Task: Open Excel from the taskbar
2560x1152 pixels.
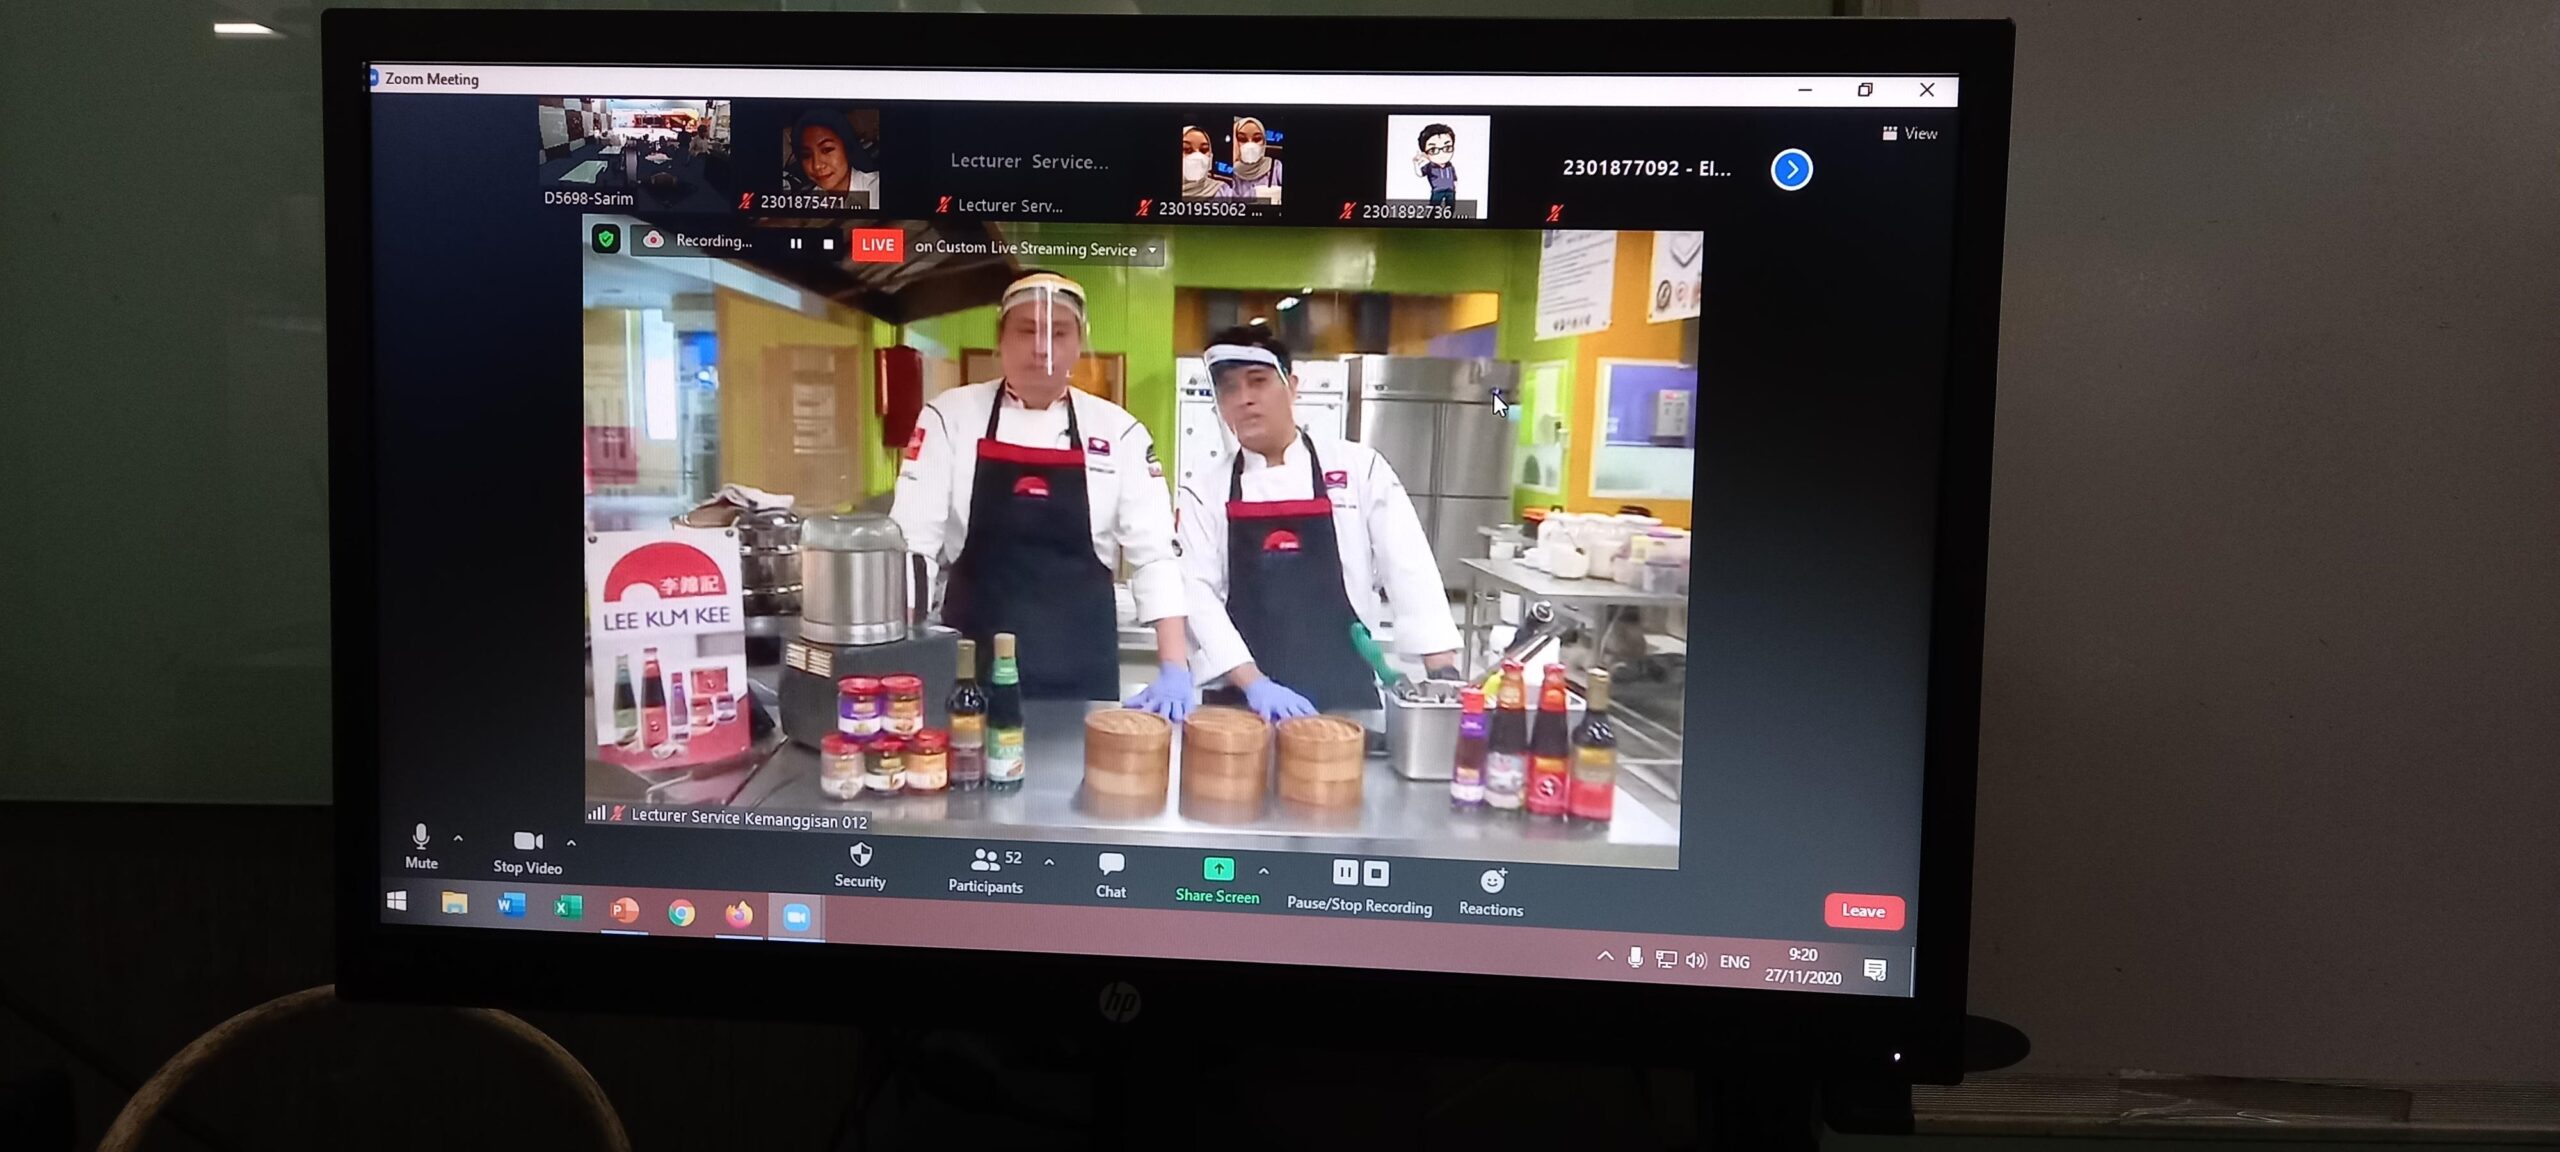Action: 568,907
